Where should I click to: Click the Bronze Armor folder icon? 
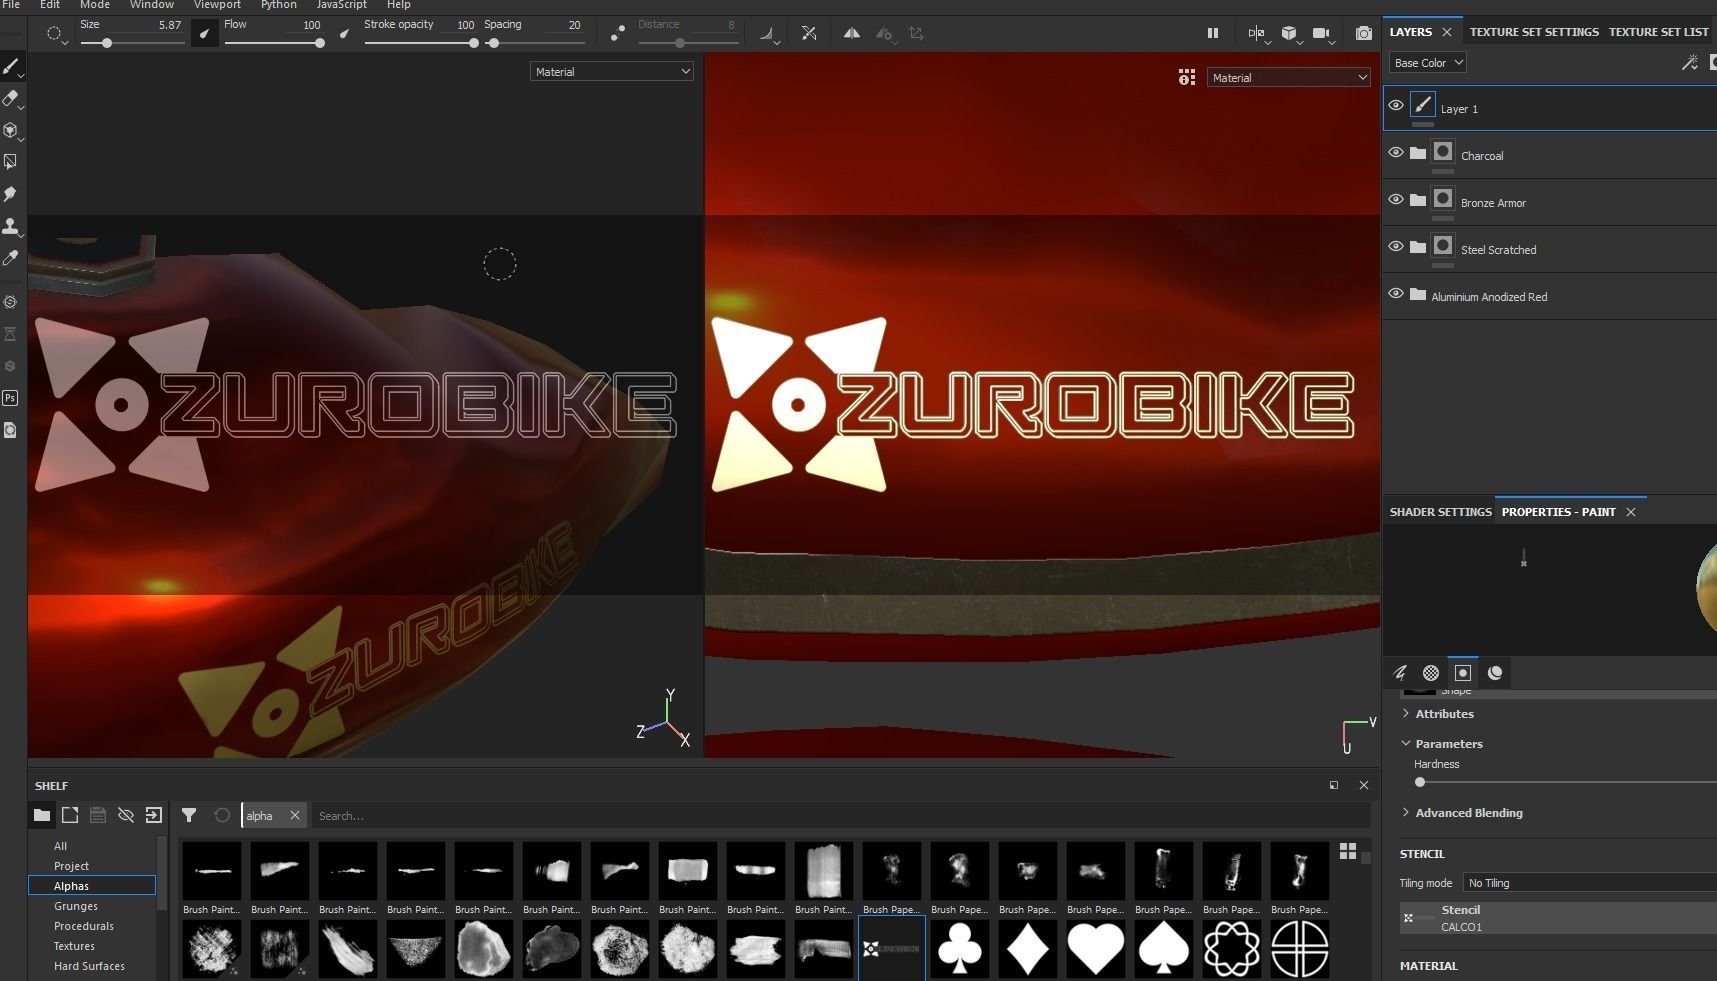(x=1417, y=200)
